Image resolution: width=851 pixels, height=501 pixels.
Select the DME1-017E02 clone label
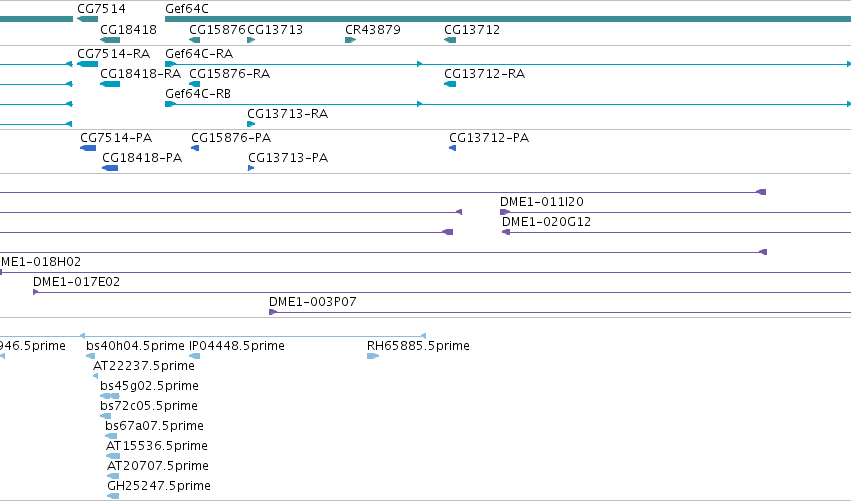point(77,281)
